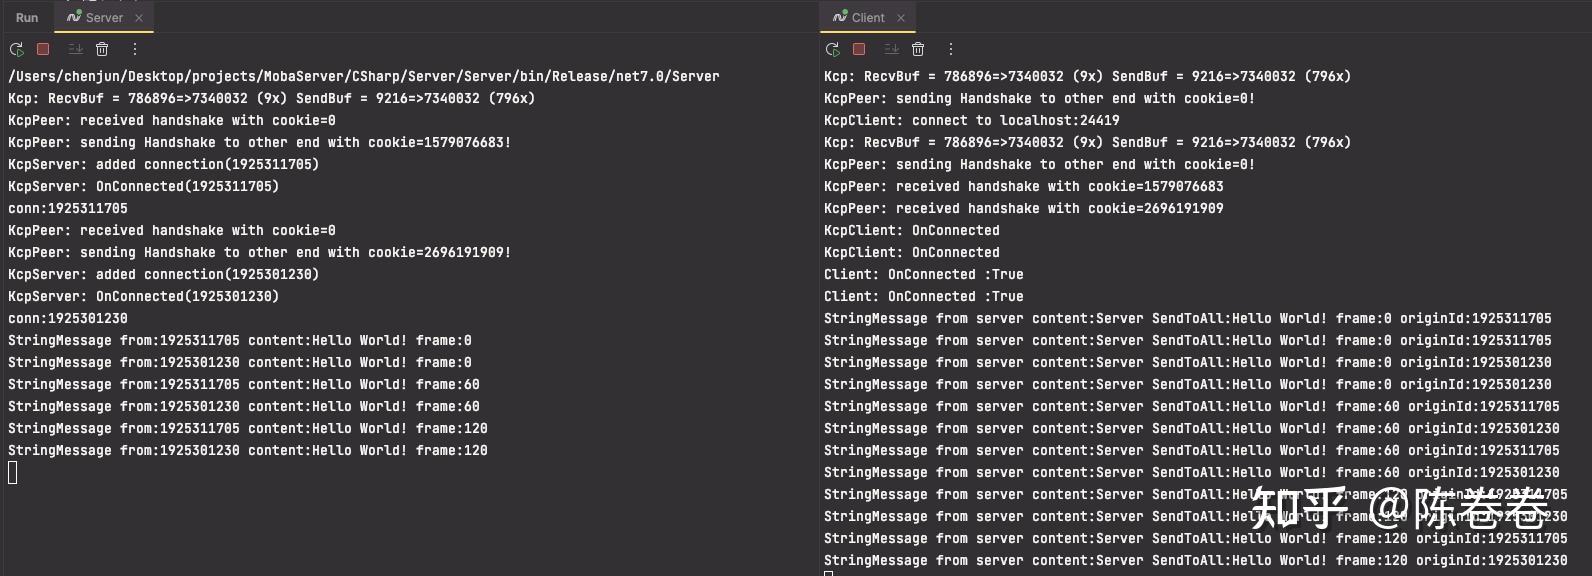Screen dimensions: 1592x576
Task: Select the Server run tab
Action: tap(104, 17)
